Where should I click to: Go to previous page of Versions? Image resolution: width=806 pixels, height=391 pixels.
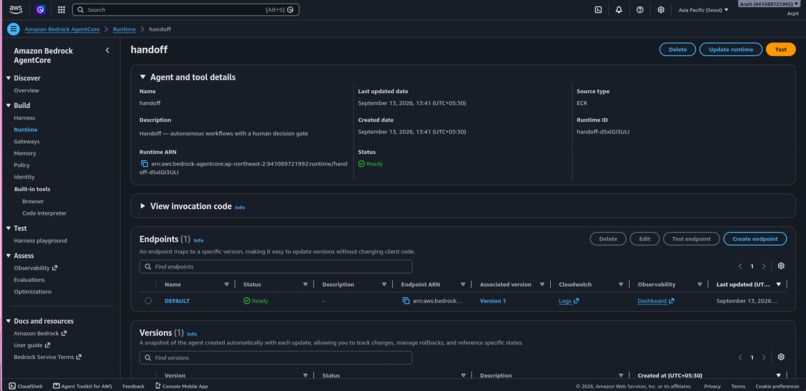(740, 357)
